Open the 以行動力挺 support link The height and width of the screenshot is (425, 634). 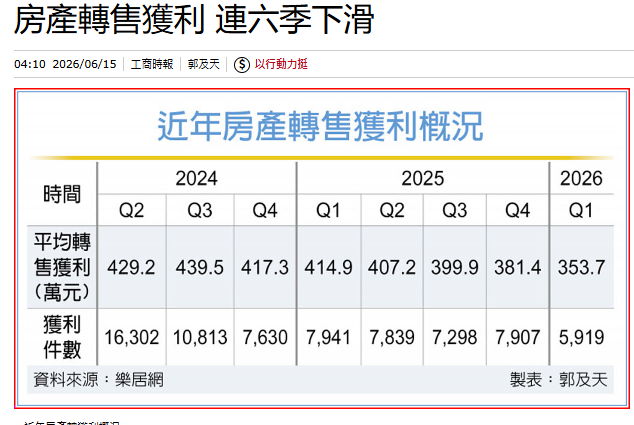281,64
